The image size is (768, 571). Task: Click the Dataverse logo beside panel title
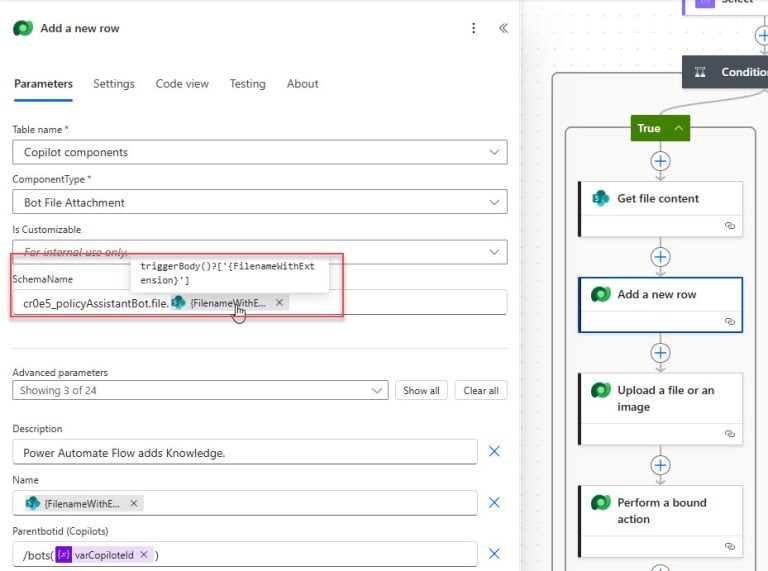tap(23, 28)
